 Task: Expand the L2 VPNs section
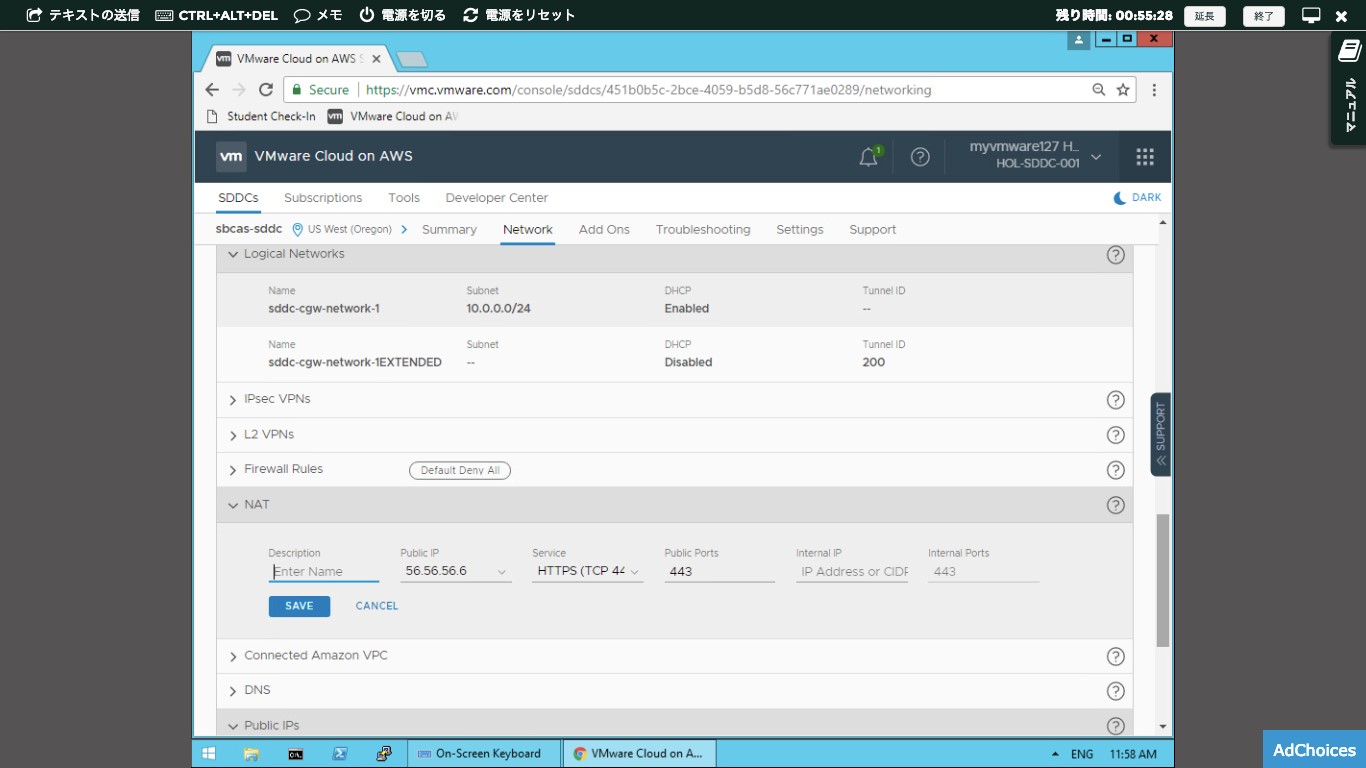pyautogui.click(x=233, y=435)
